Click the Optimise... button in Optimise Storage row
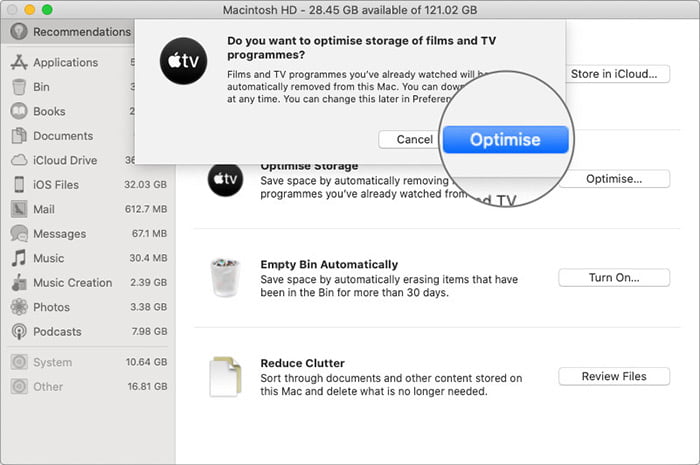Viewport: 700px width, 465px height. pos(614,179)
